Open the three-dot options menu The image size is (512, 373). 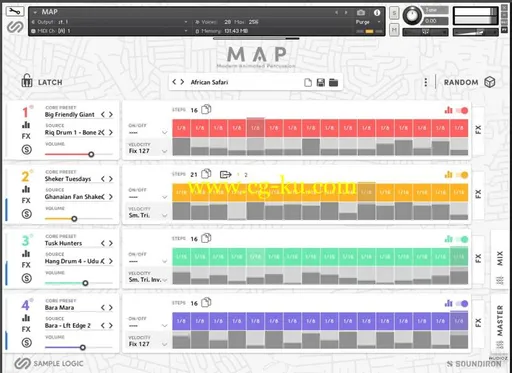426,82
